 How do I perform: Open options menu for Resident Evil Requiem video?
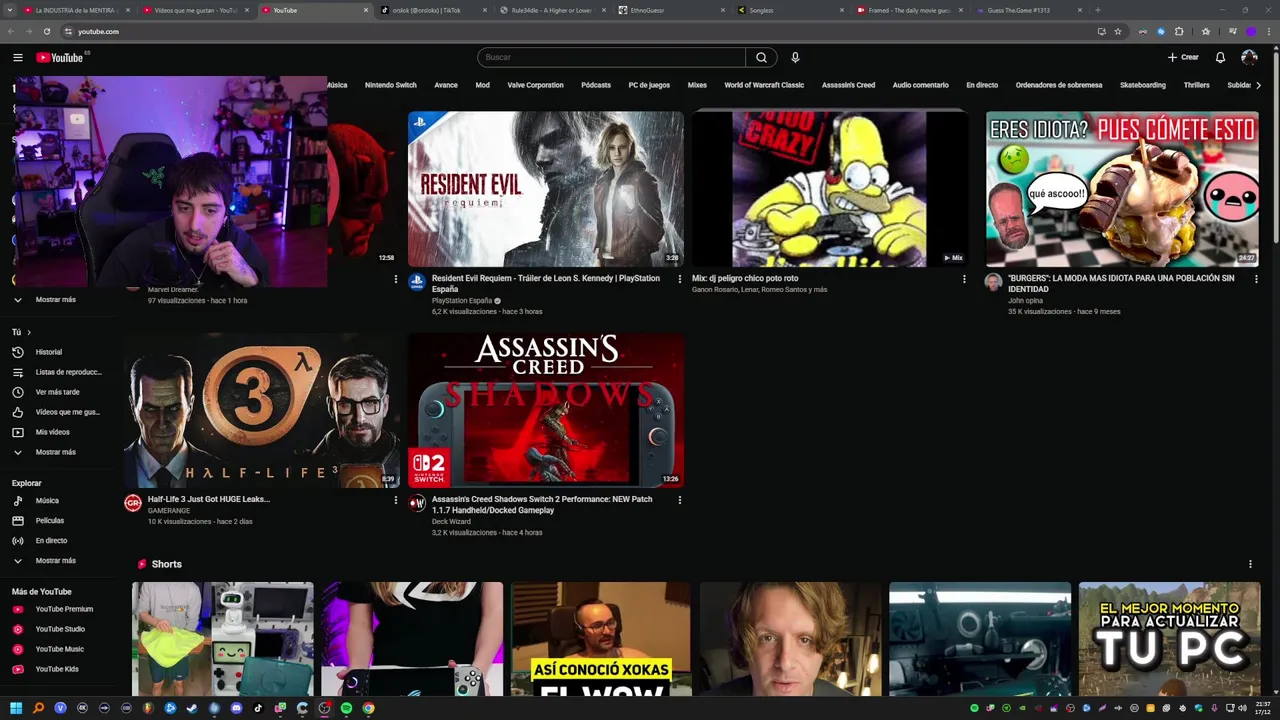point(680,279)
